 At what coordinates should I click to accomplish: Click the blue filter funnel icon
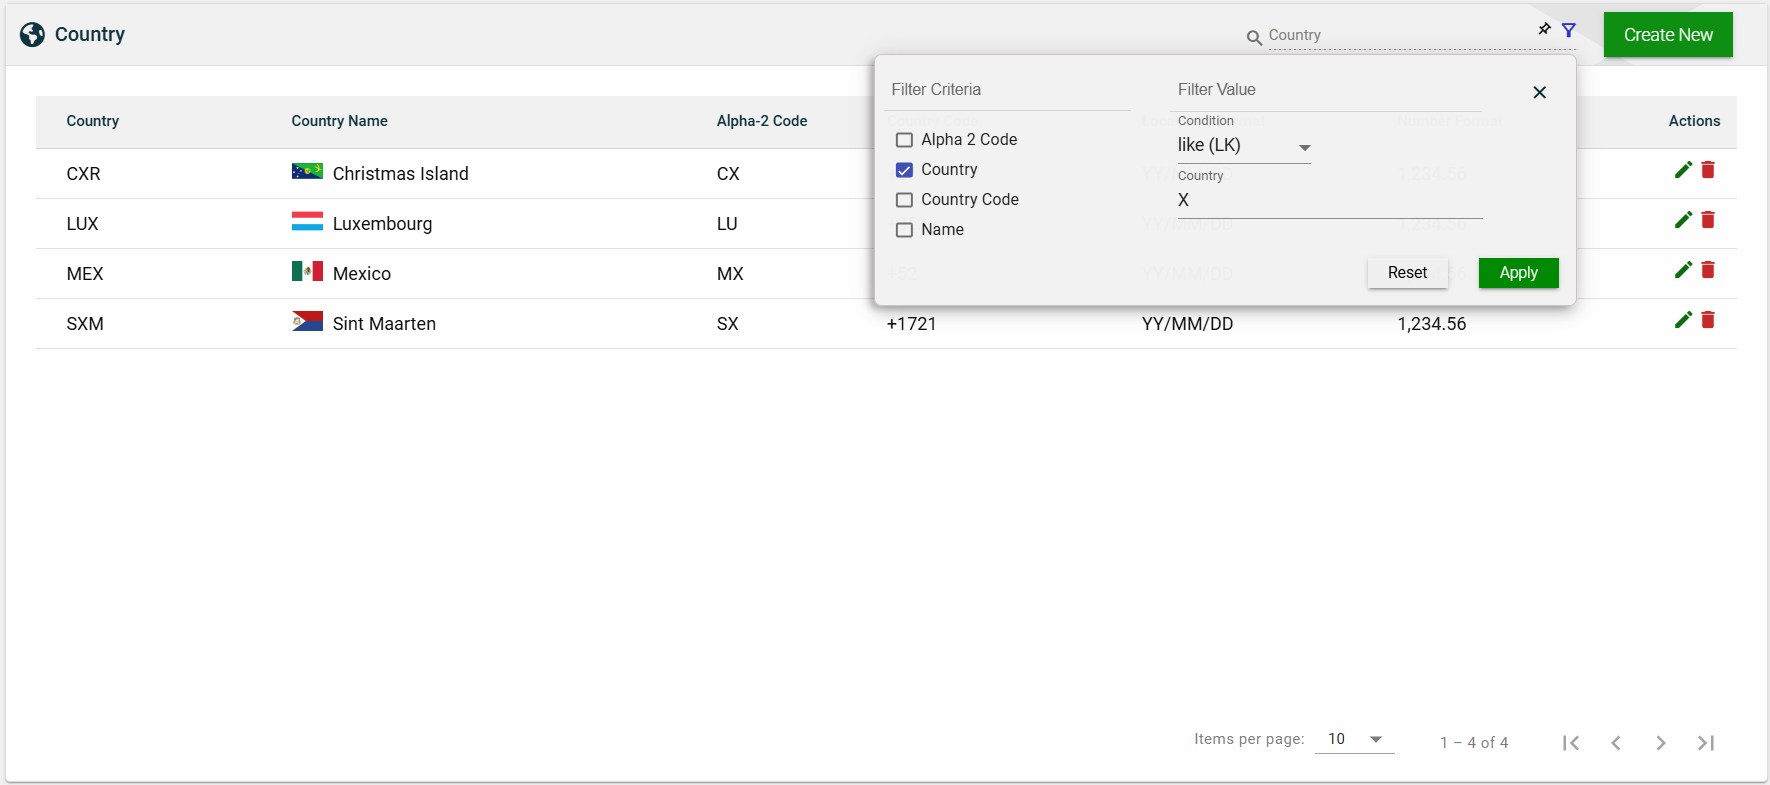point(1569,30)
